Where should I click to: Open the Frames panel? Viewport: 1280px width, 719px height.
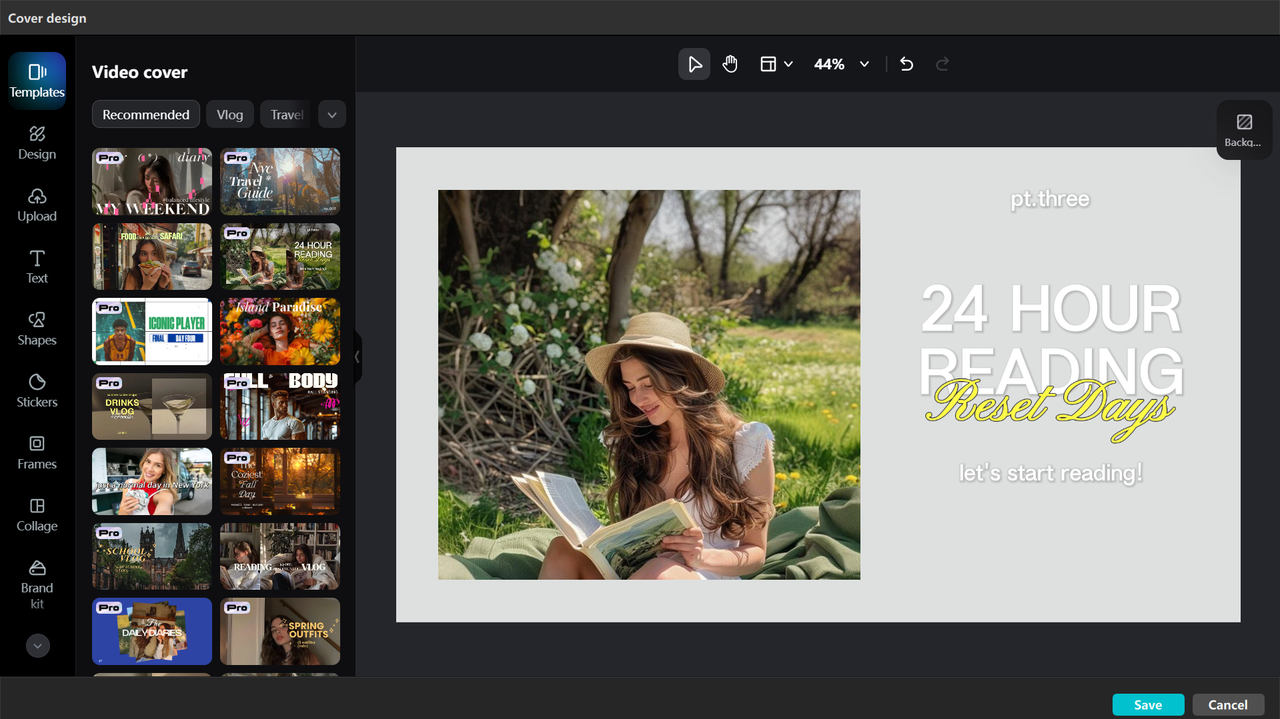coord(37,453)
